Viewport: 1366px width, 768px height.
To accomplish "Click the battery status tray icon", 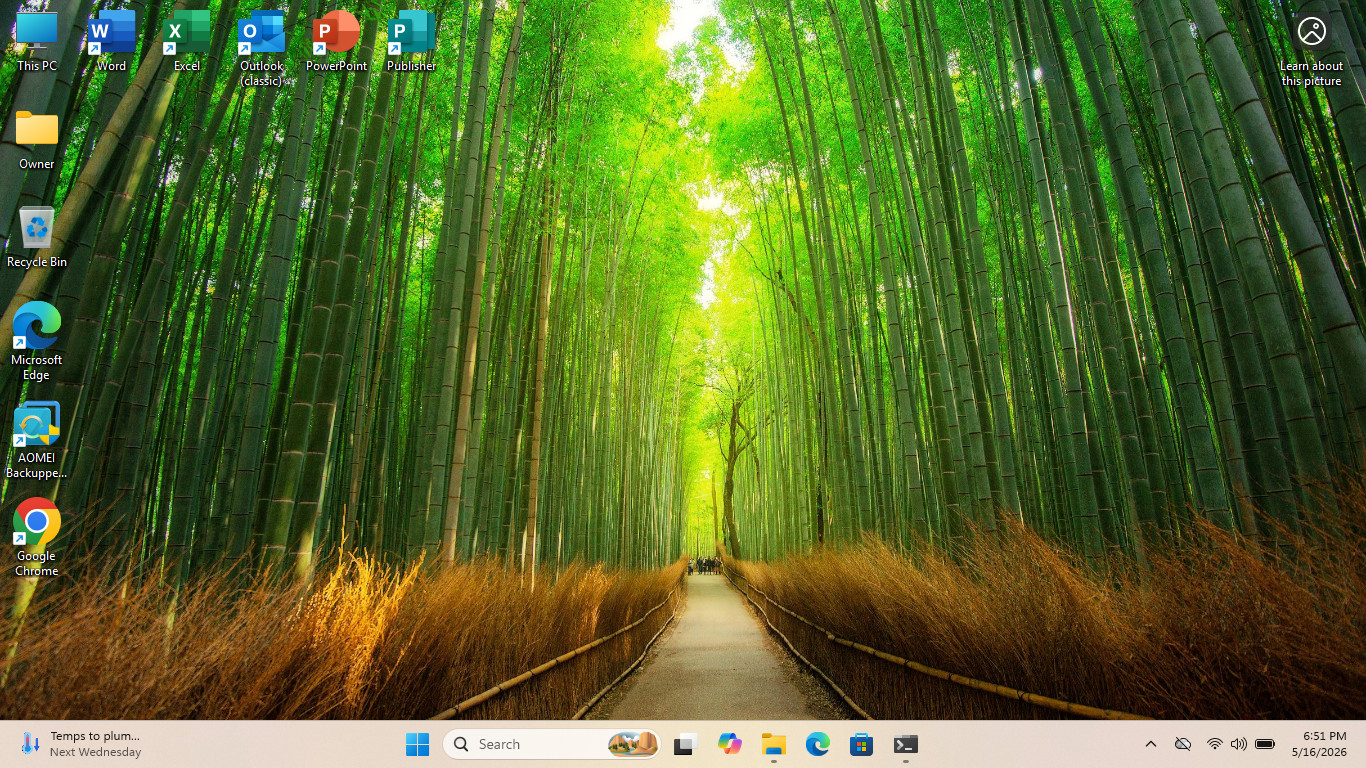I will [x=1265, y=744].
